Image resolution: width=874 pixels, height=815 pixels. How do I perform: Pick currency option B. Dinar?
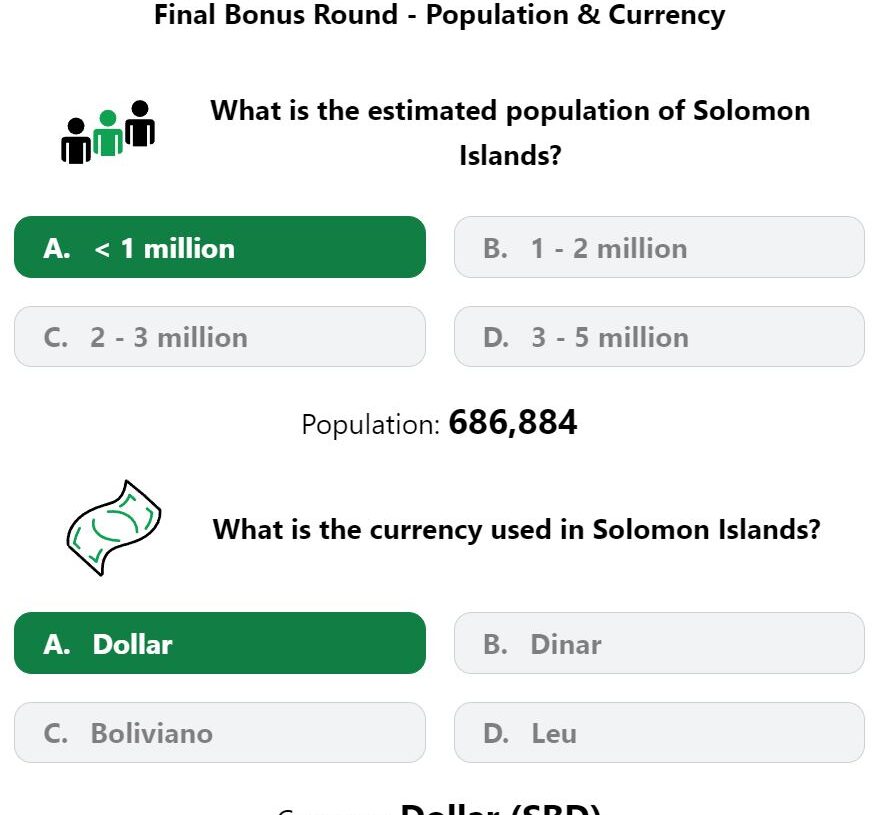point(659,643)
